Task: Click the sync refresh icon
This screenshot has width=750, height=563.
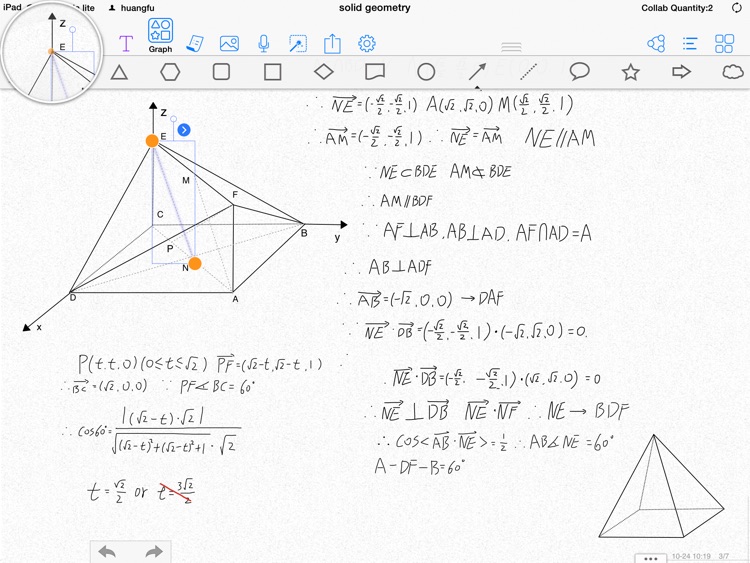Action: (x=737, y=8)
